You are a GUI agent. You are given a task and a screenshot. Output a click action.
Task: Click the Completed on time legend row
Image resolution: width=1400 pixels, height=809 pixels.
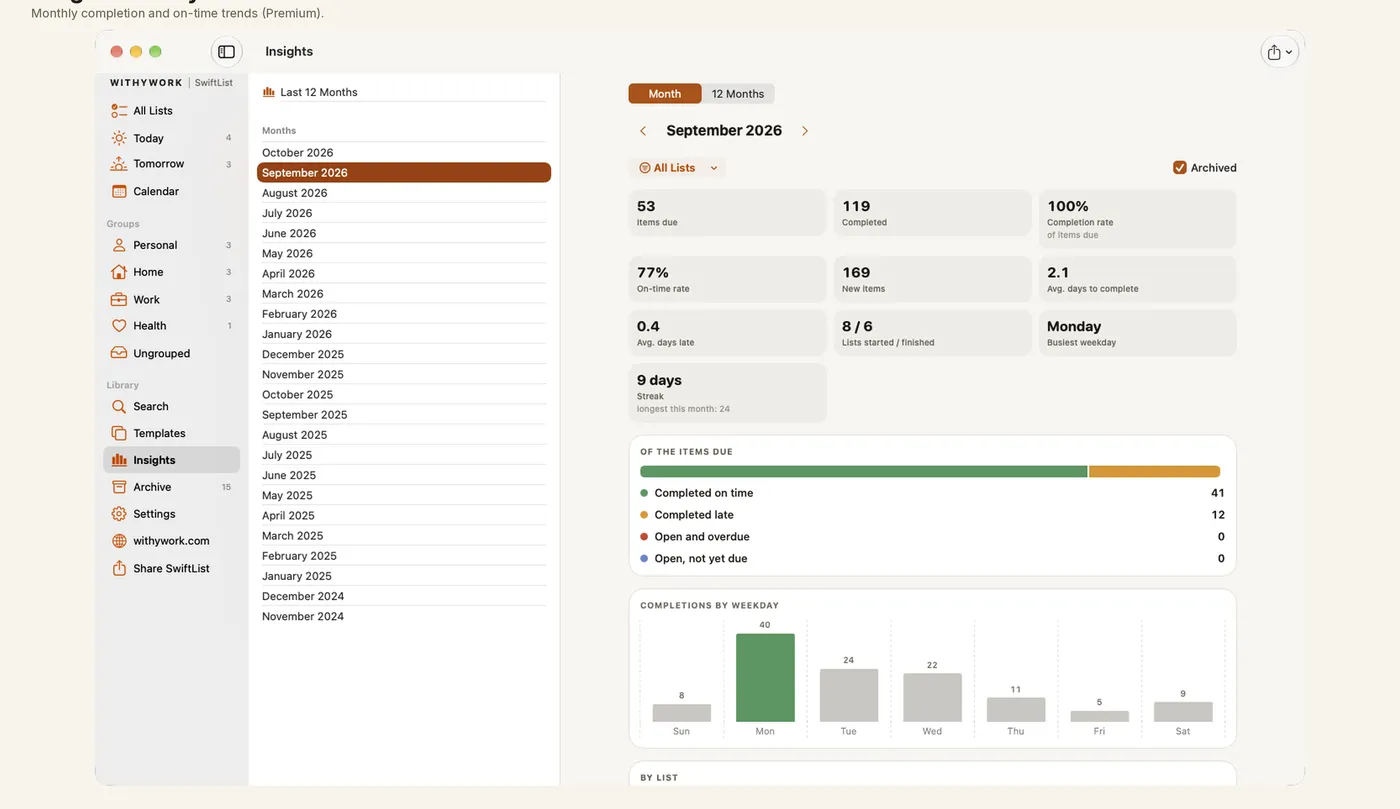(x=932, y=493)
